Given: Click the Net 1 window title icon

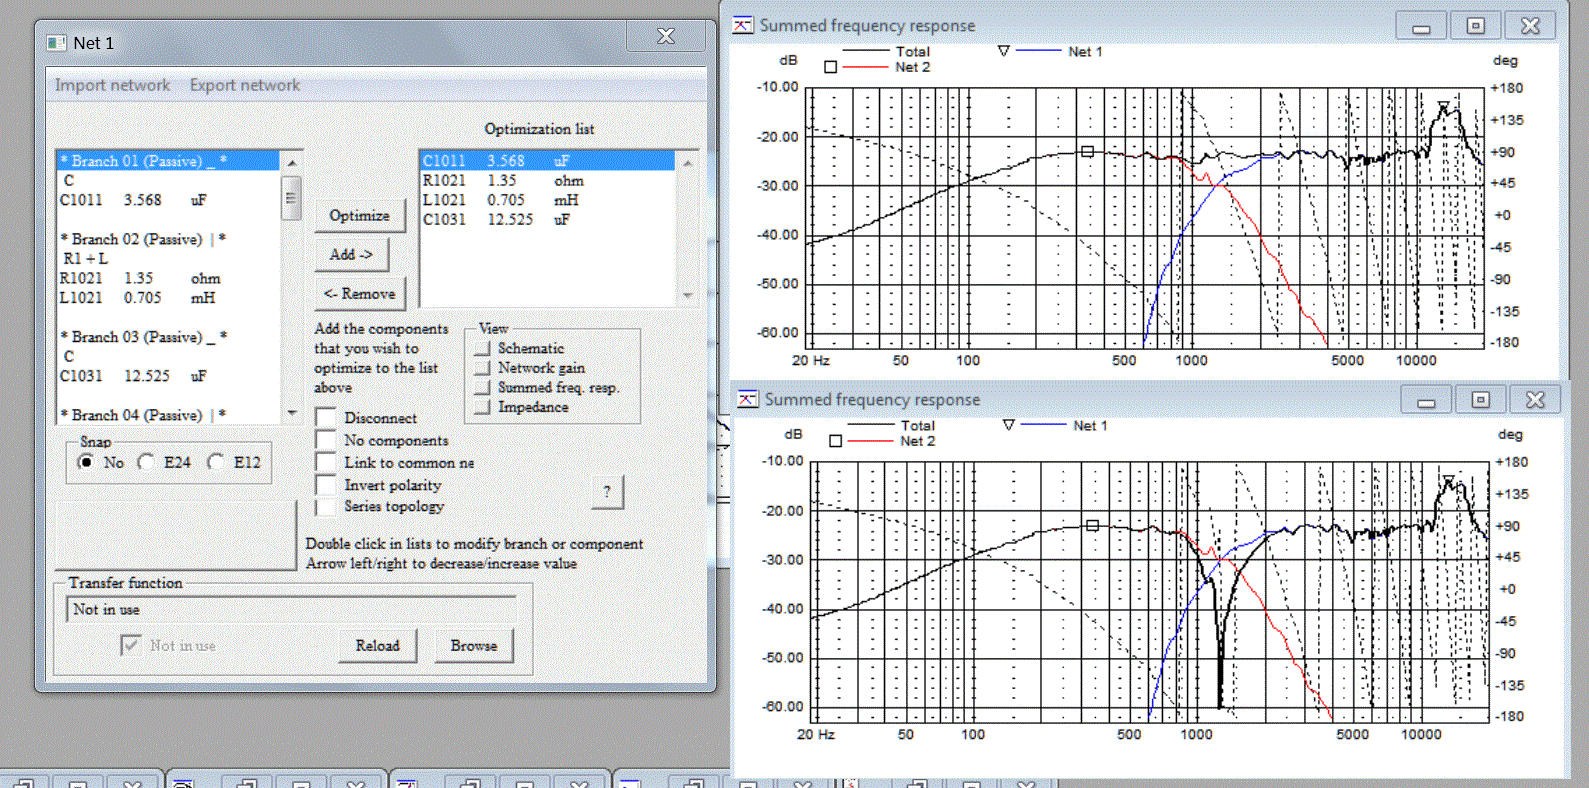Looking at the screenshot, I should [57, 43].
